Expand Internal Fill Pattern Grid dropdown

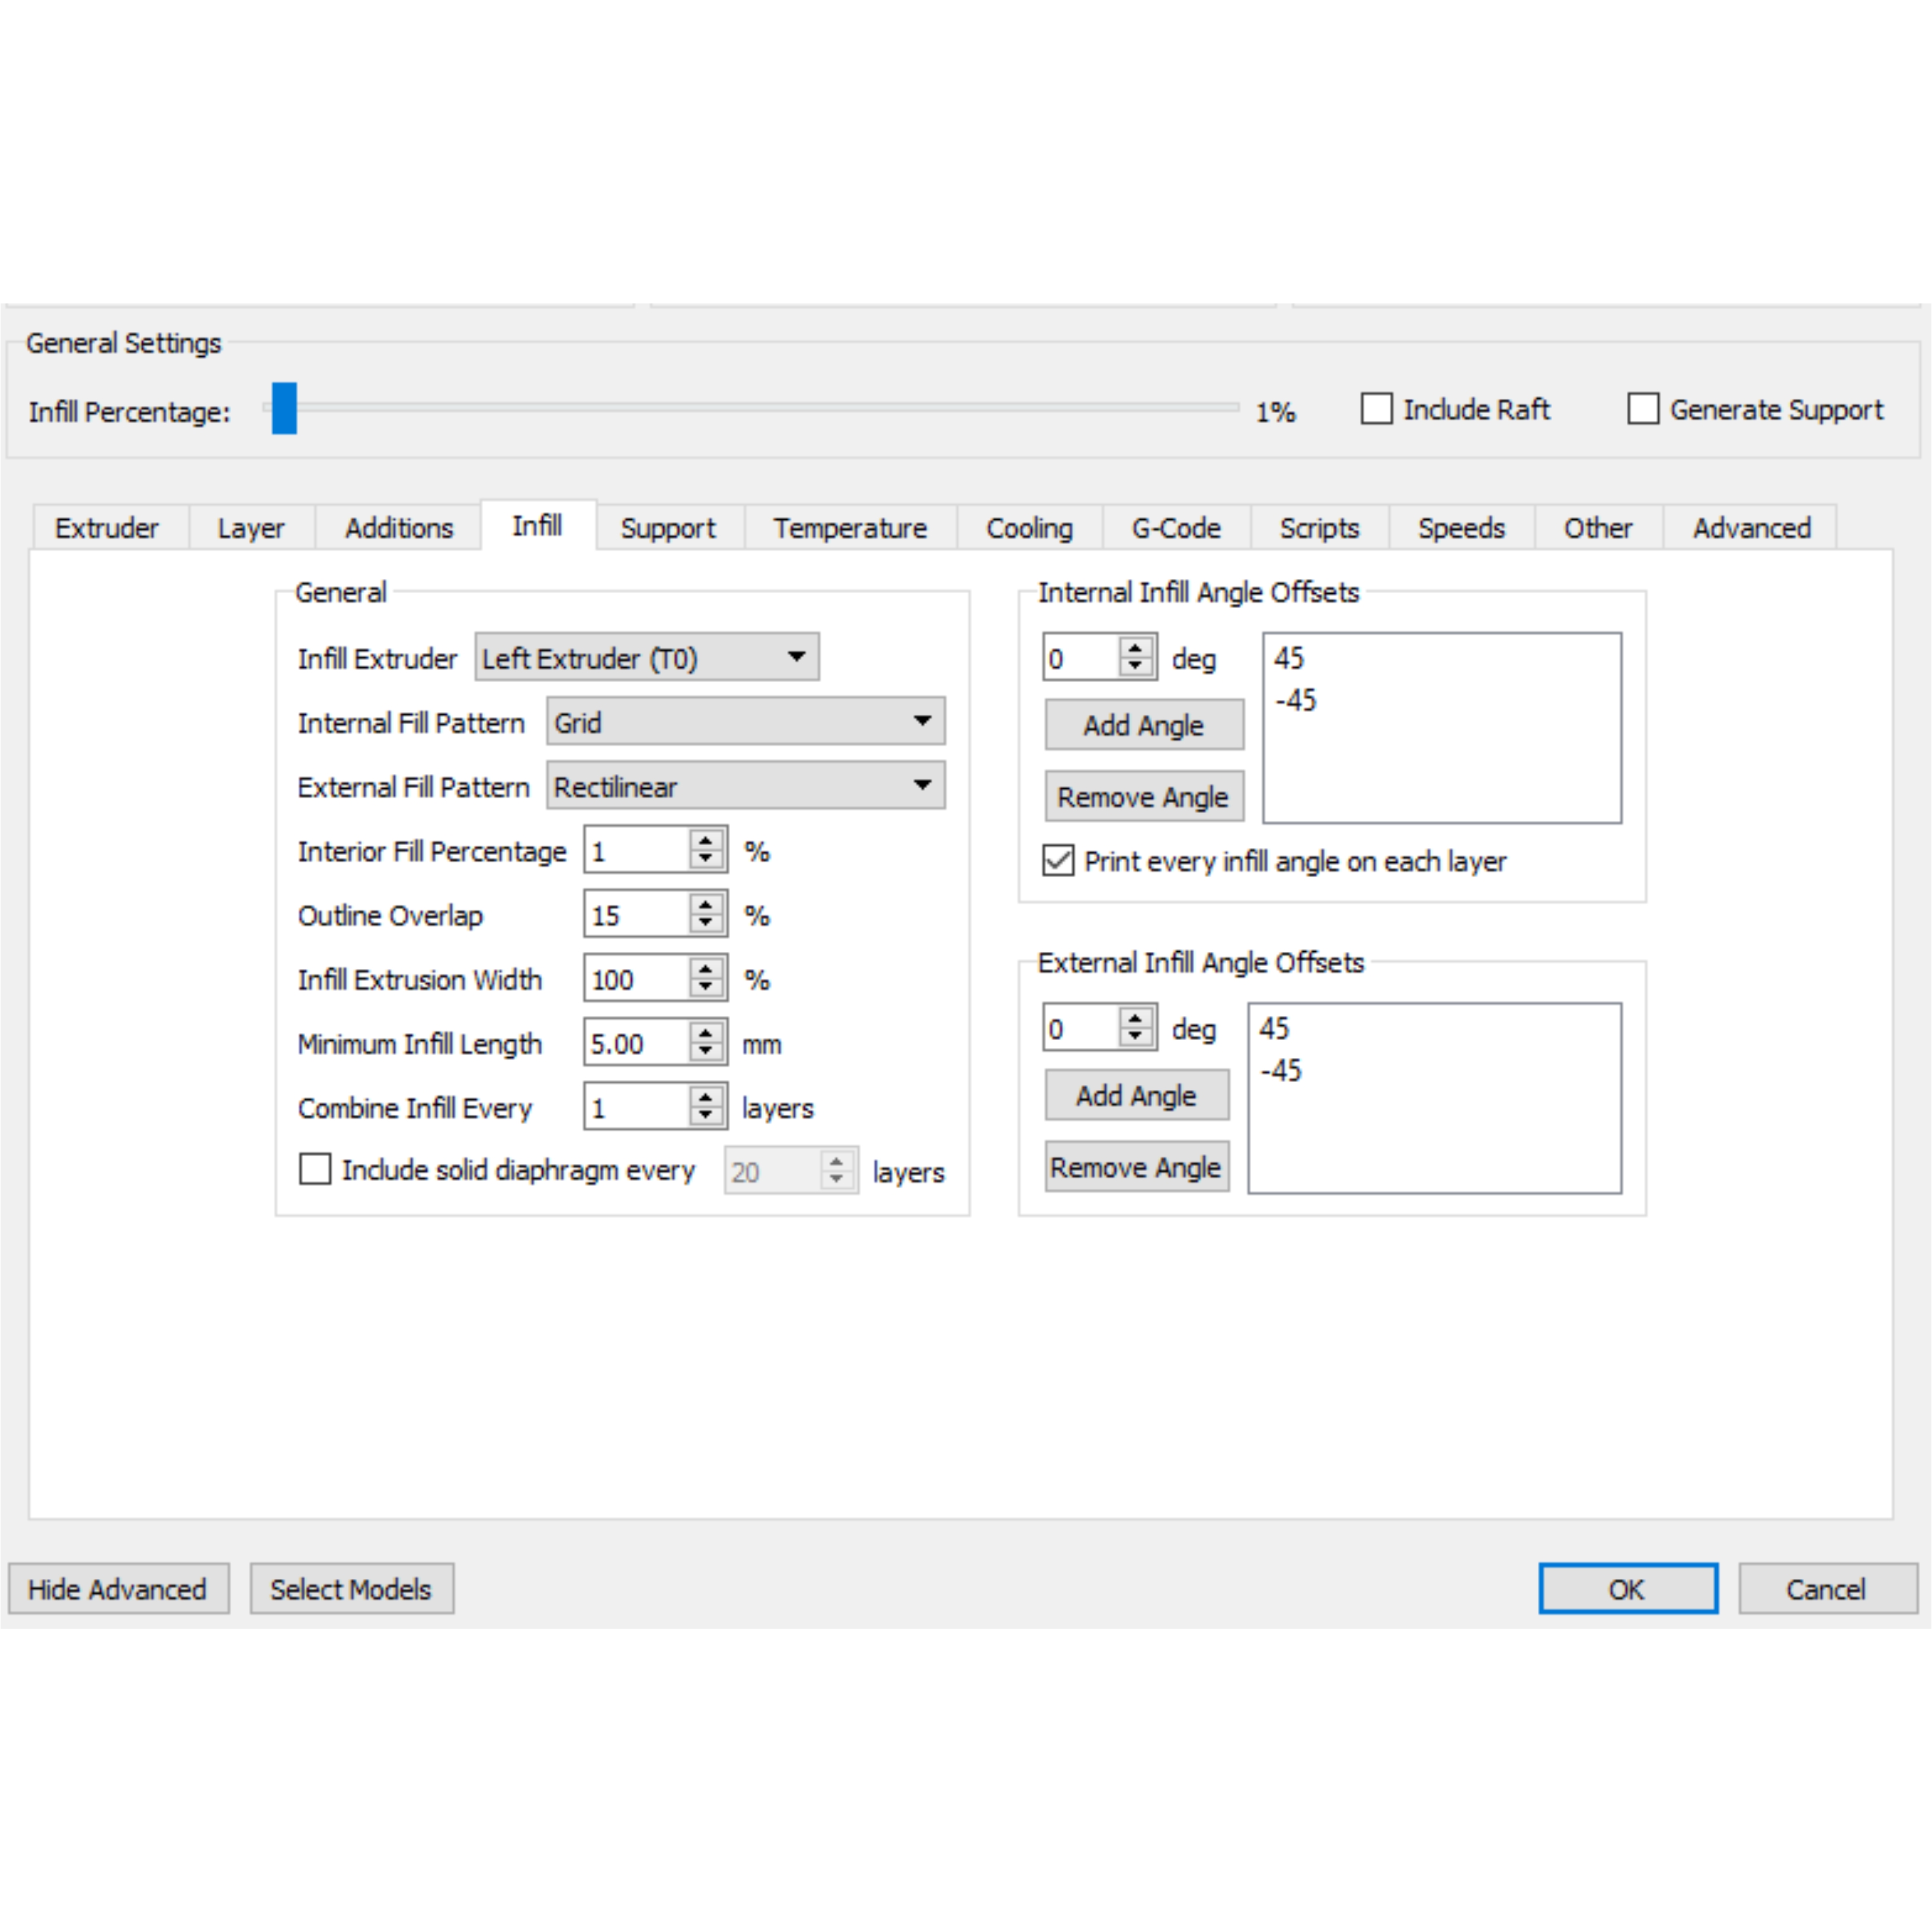click(x=745, y=722)
